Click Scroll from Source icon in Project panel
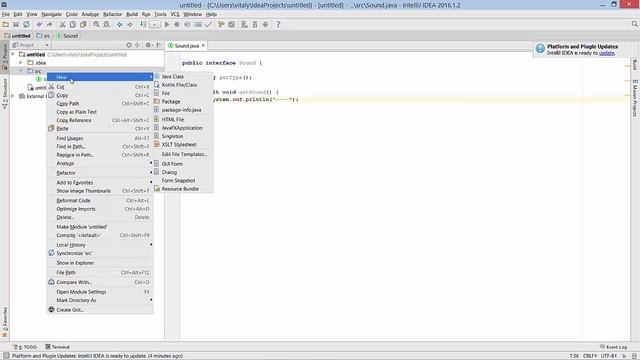Screen dimensions: 640x360 (x=129, y=45)
